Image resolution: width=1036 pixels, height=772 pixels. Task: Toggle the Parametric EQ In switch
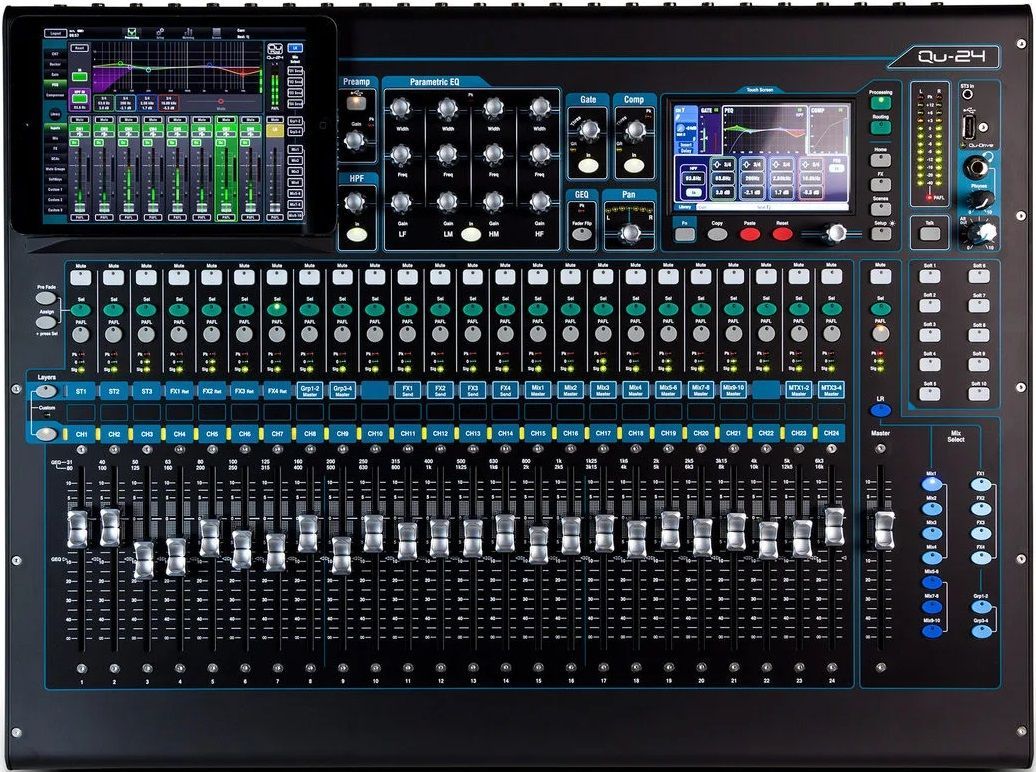(x=470, y=233)
